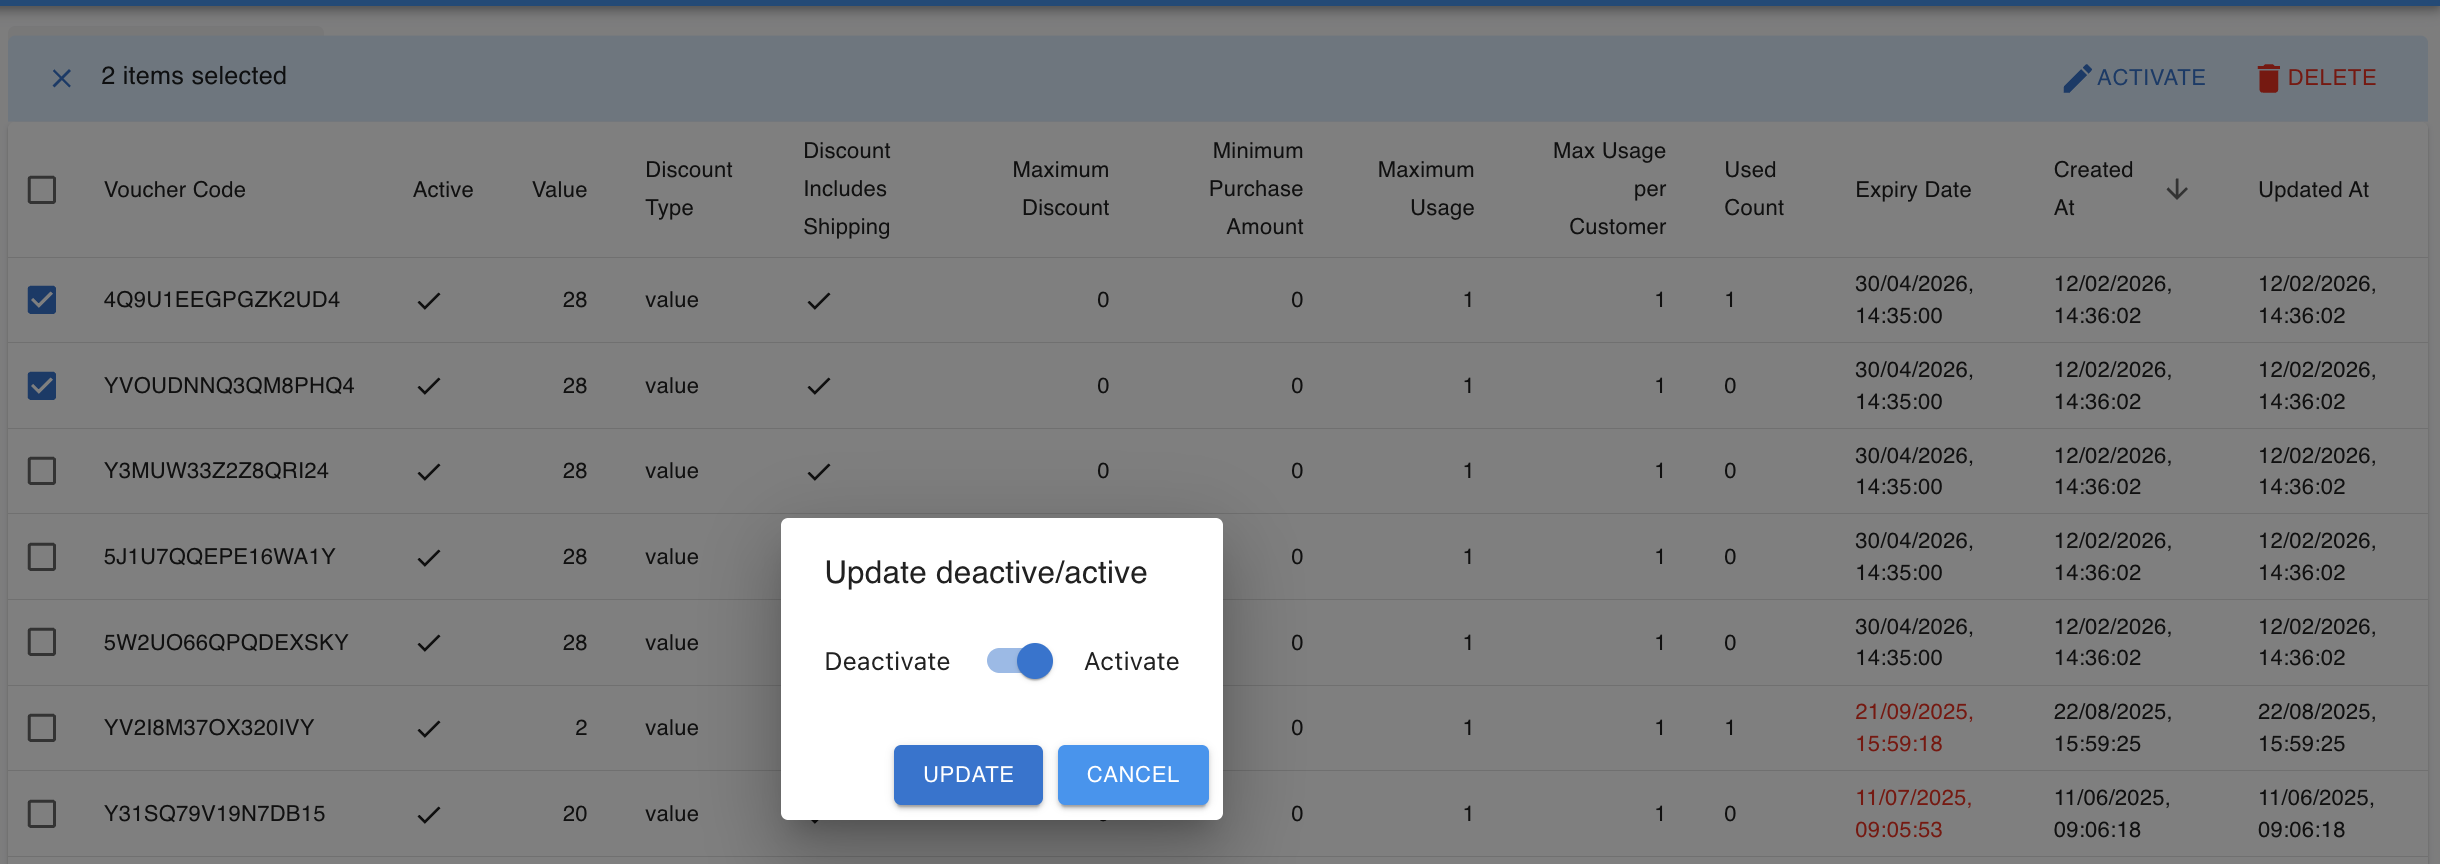Screen dimensions: 2440x864
Task: Select checkbox for voucher YV2I8M37OX320IVY
Action: tap(42, 728)
